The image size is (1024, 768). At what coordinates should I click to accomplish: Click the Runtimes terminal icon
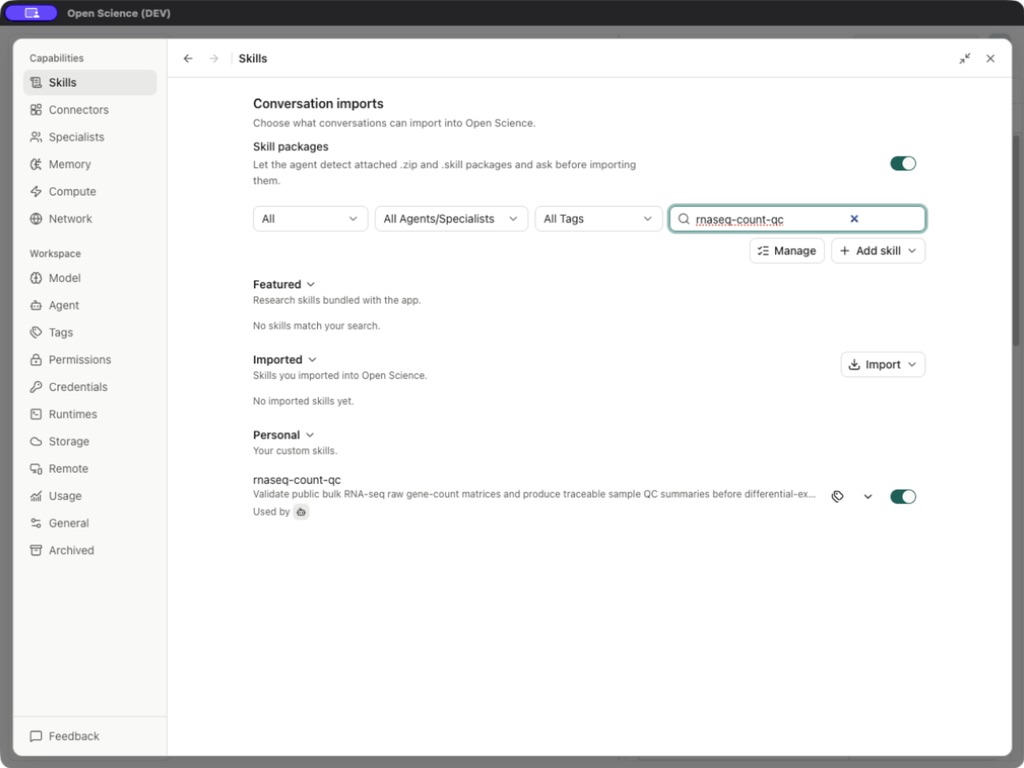point(36,414)
